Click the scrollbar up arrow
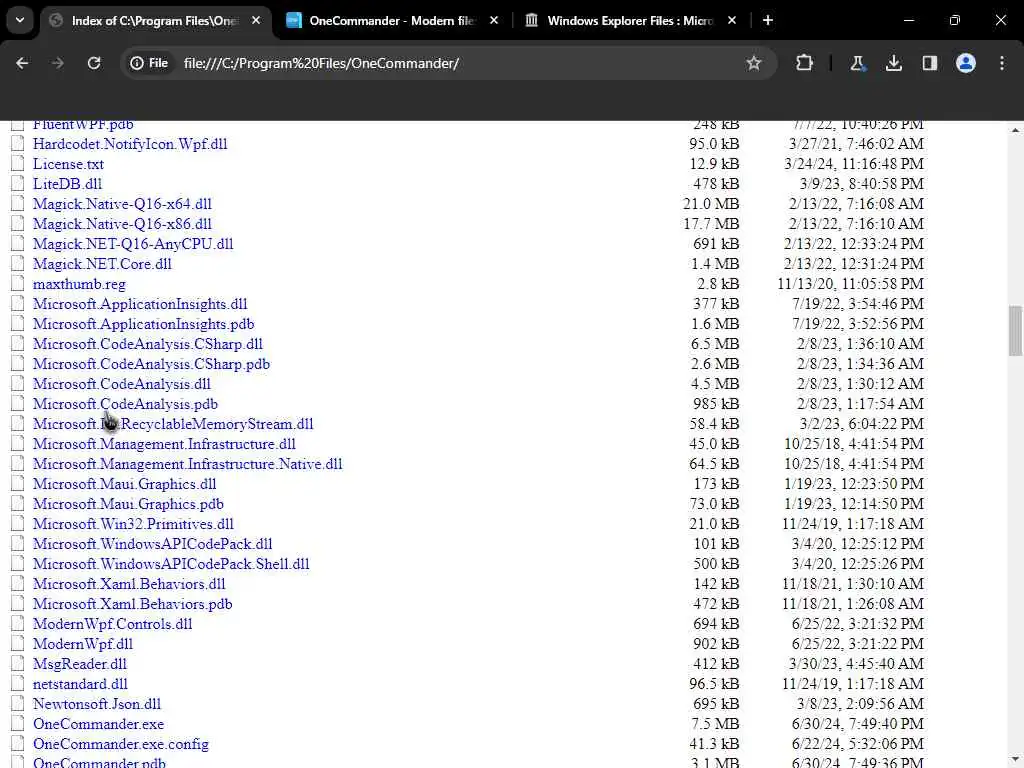 pos(1015,130)
